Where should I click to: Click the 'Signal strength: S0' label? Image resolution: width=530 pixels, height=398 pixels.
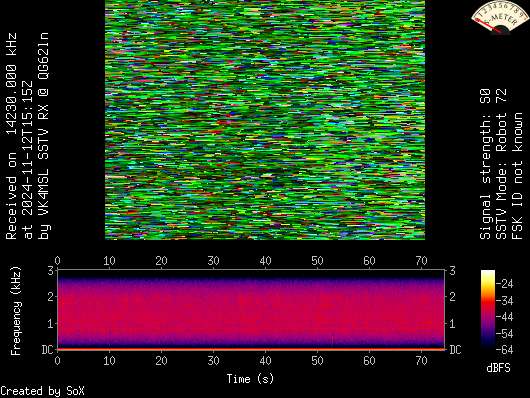[485, 164]
